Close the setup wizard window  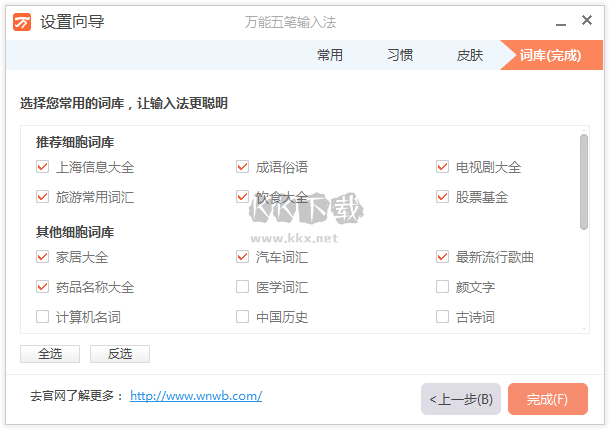pos(587,20)
